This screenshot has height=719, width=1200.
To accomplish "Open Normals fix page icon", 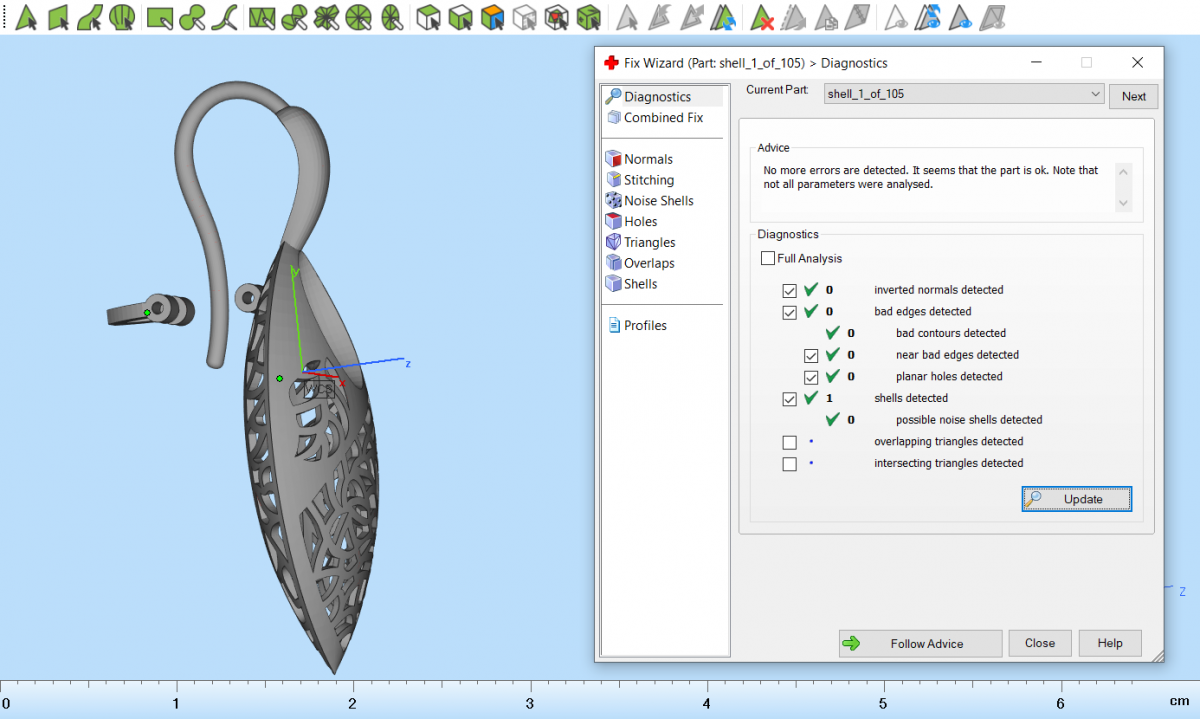I will pos(614,159).
